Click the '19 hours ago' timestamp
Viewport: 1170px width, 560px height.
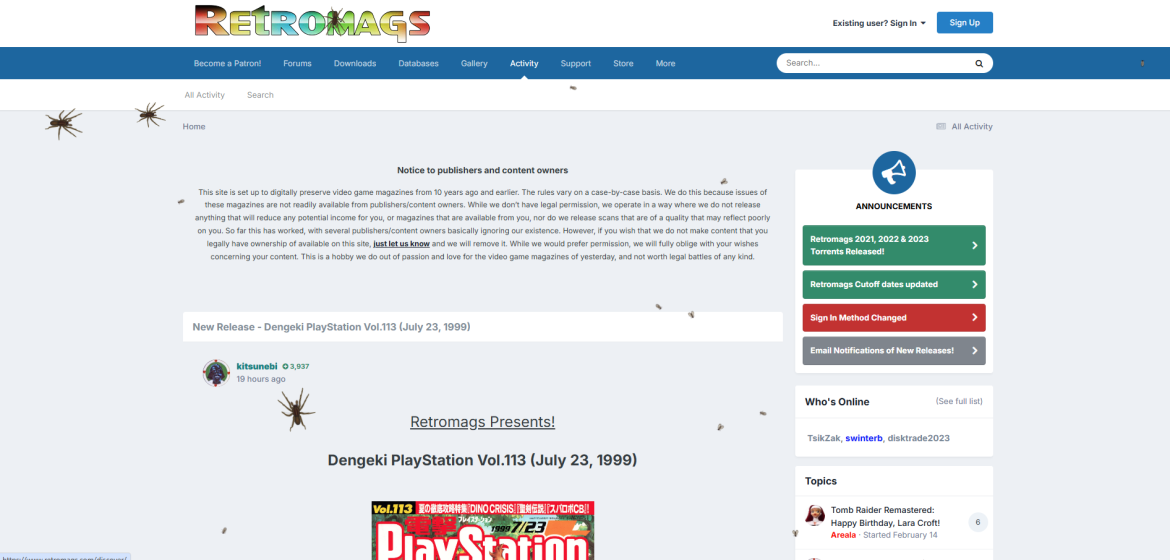[x=261, y=379]
